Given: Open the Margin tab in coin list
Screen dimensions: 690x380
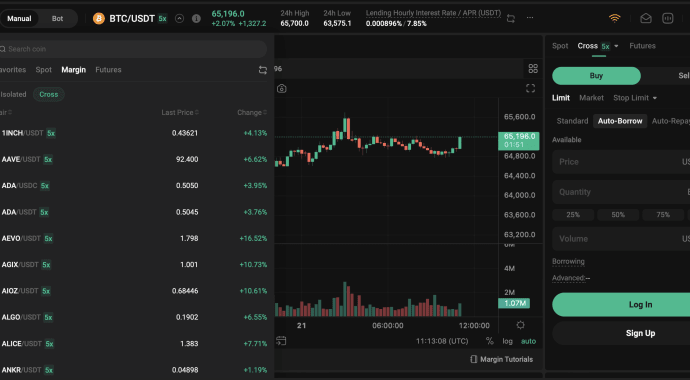Looking at the screenshot, I should pos(73,69).
